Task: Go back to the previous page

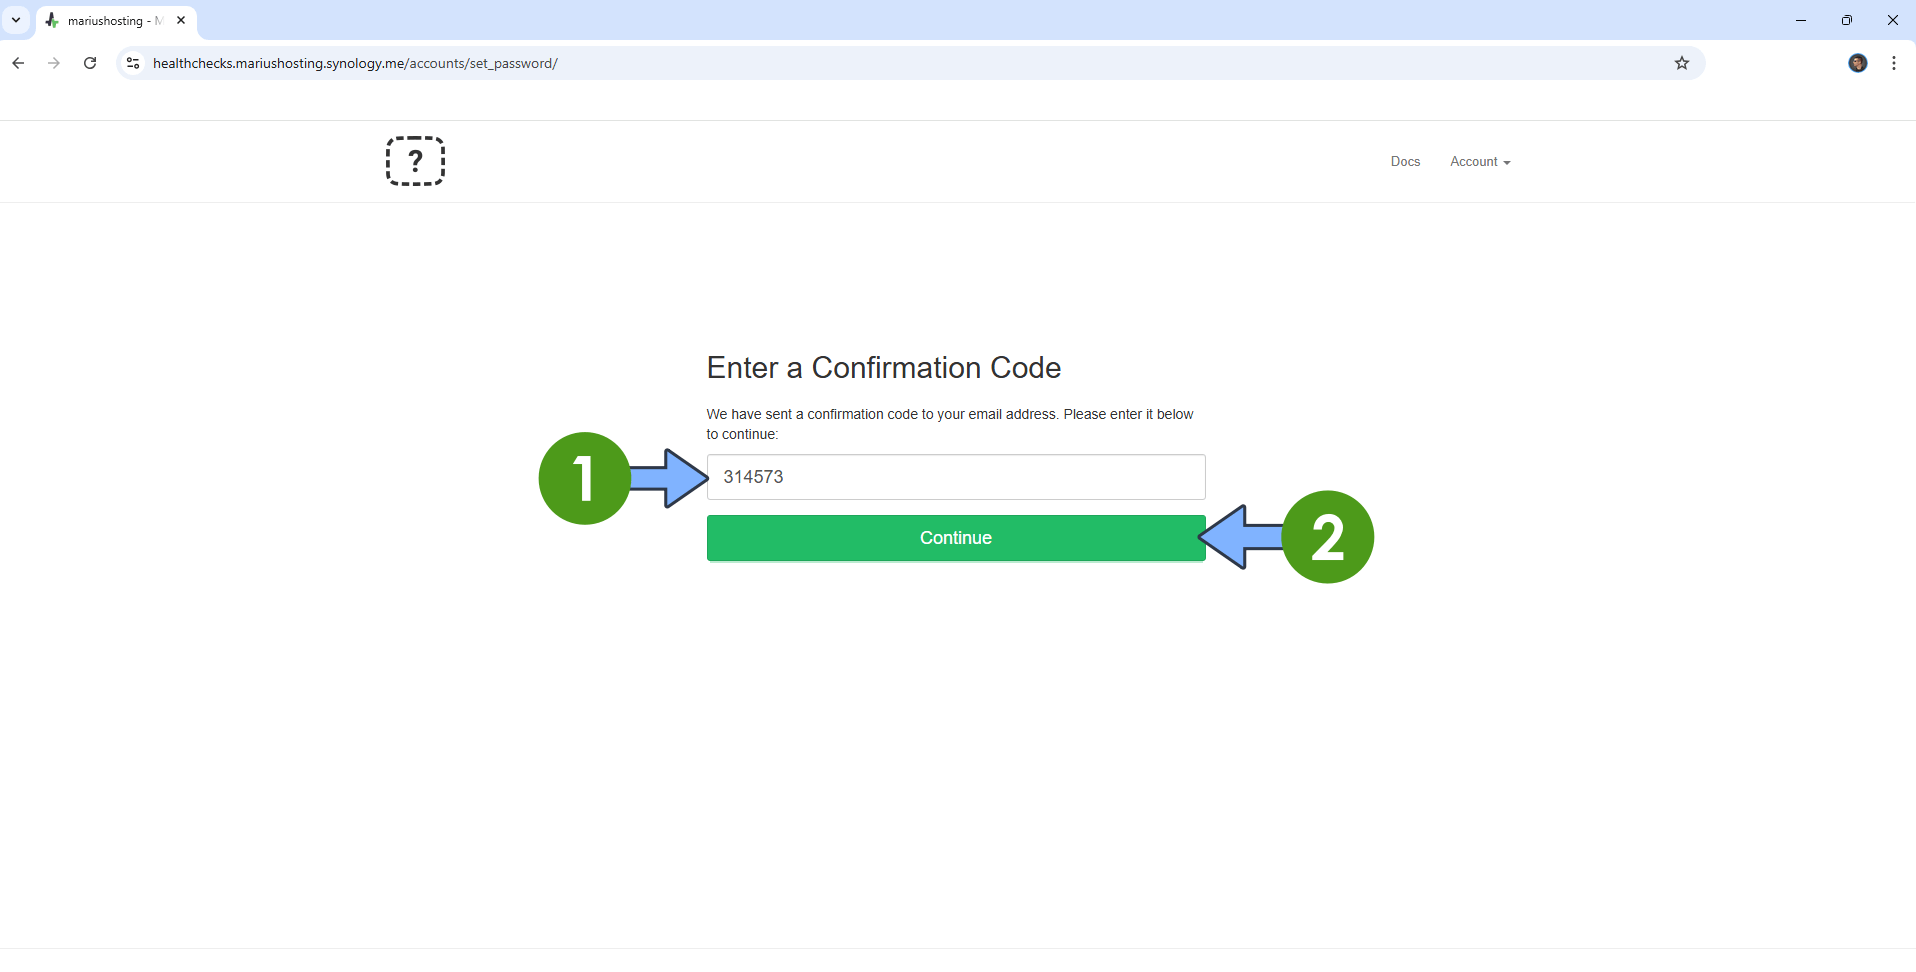Action: (x=18, y=63)
